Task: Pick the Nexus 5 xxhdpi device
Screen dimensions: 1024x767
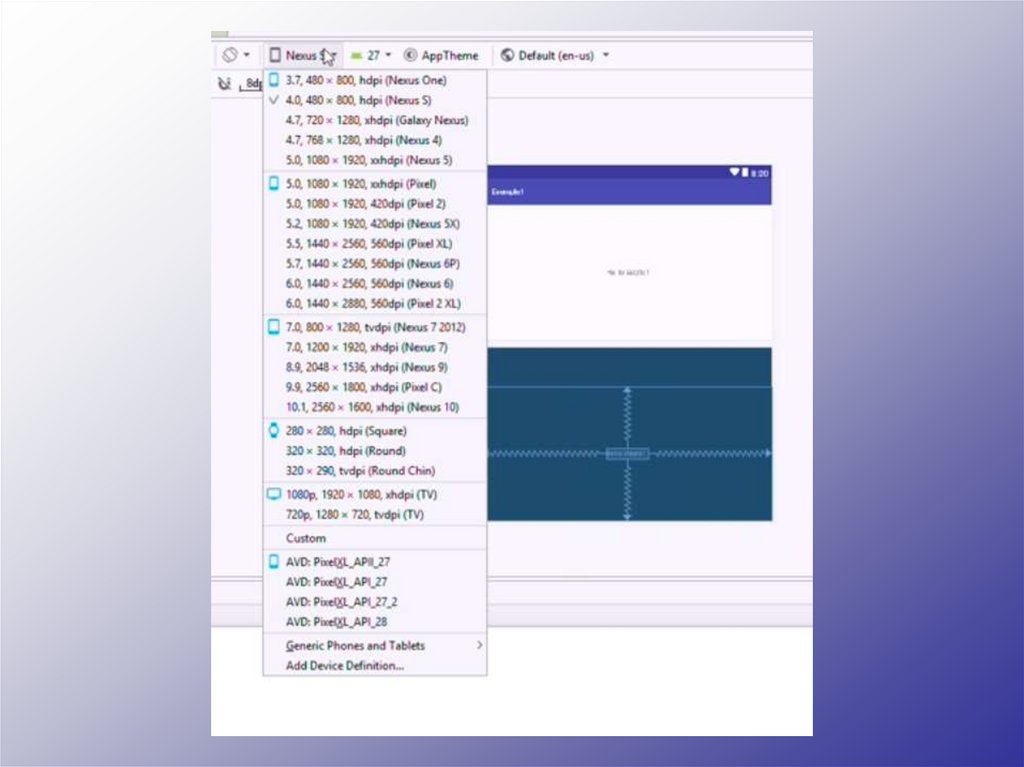Action: point(375,160)
